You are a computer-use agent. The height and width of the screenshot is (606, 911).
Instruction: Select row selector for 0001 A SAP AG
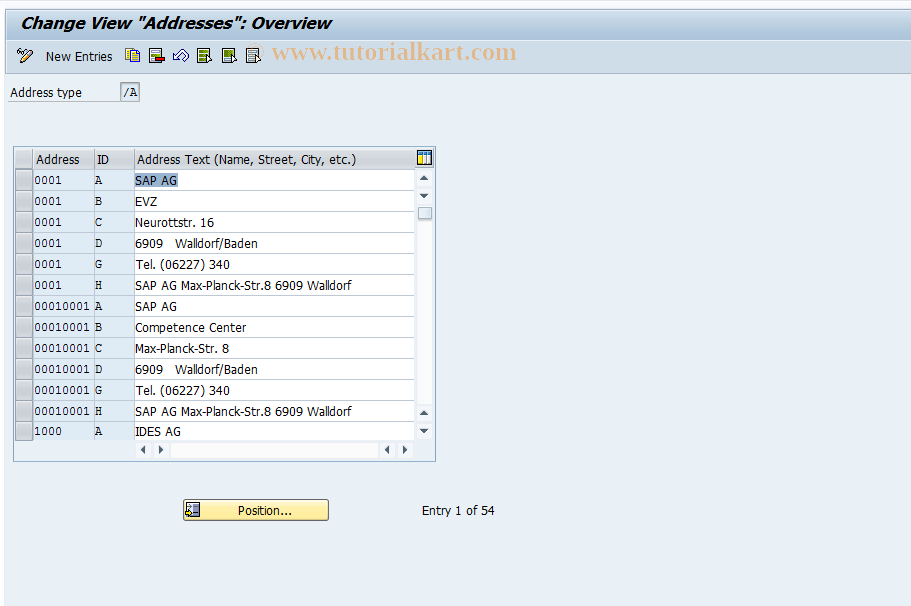pyautogui.click(x=24, y=180)
